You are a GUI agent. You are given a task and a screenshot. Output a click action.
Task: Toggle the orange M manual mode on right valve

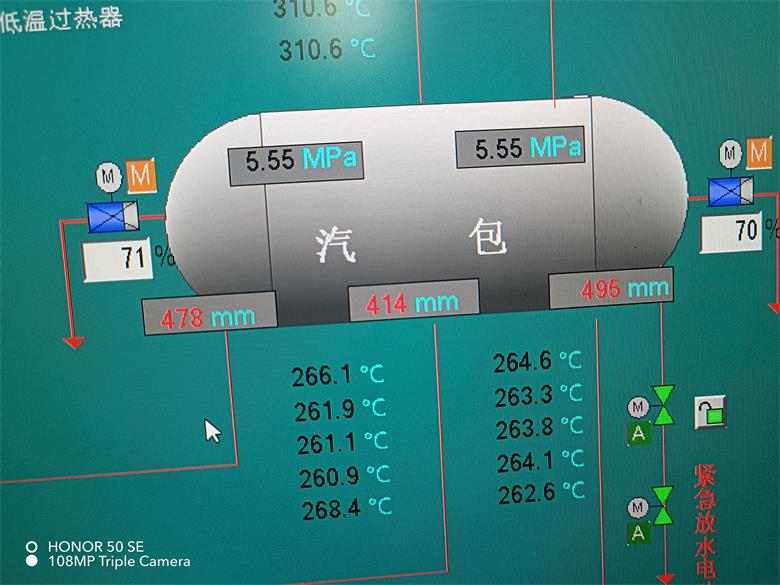point(760,153)
